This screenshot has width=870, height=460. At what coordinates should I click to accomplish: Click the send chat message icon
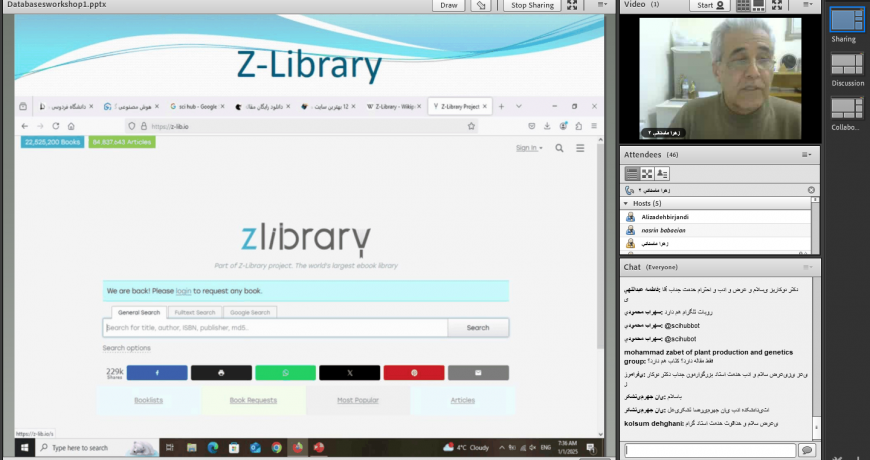pyautogui.click(x=807, y=450)
